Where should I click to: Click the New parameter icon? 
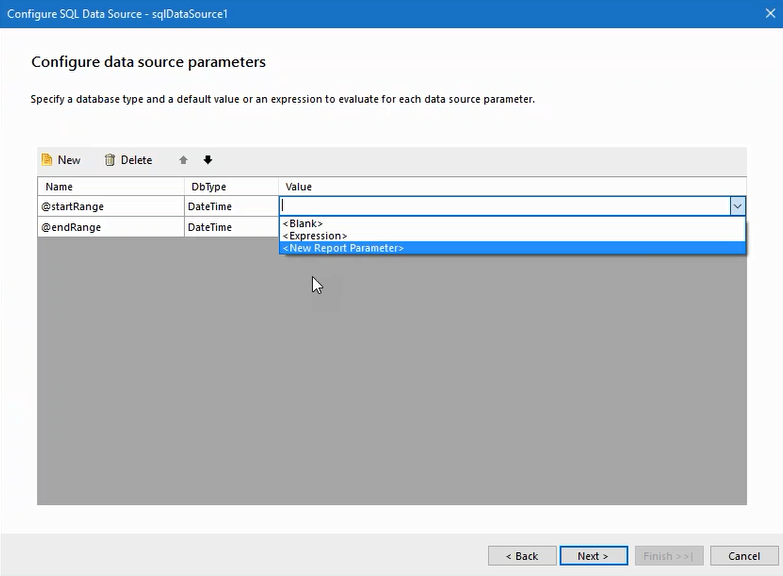47,160
